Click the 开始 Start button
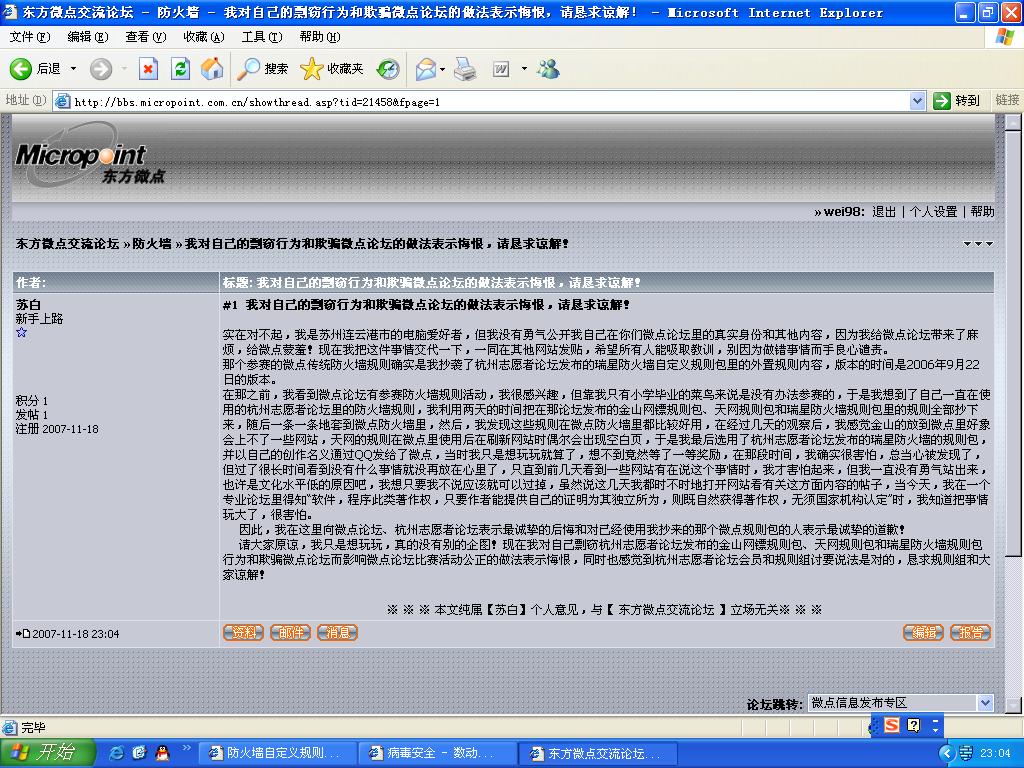 [47, 753]
